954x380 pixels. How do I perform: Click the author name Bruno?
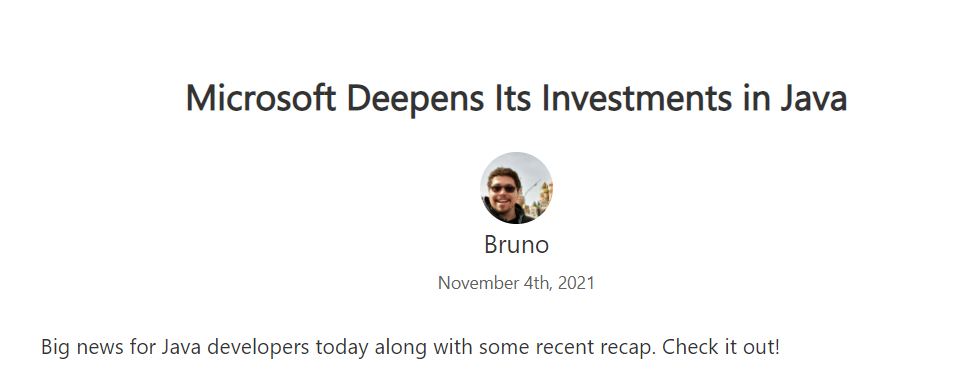[x=517, y=244]
